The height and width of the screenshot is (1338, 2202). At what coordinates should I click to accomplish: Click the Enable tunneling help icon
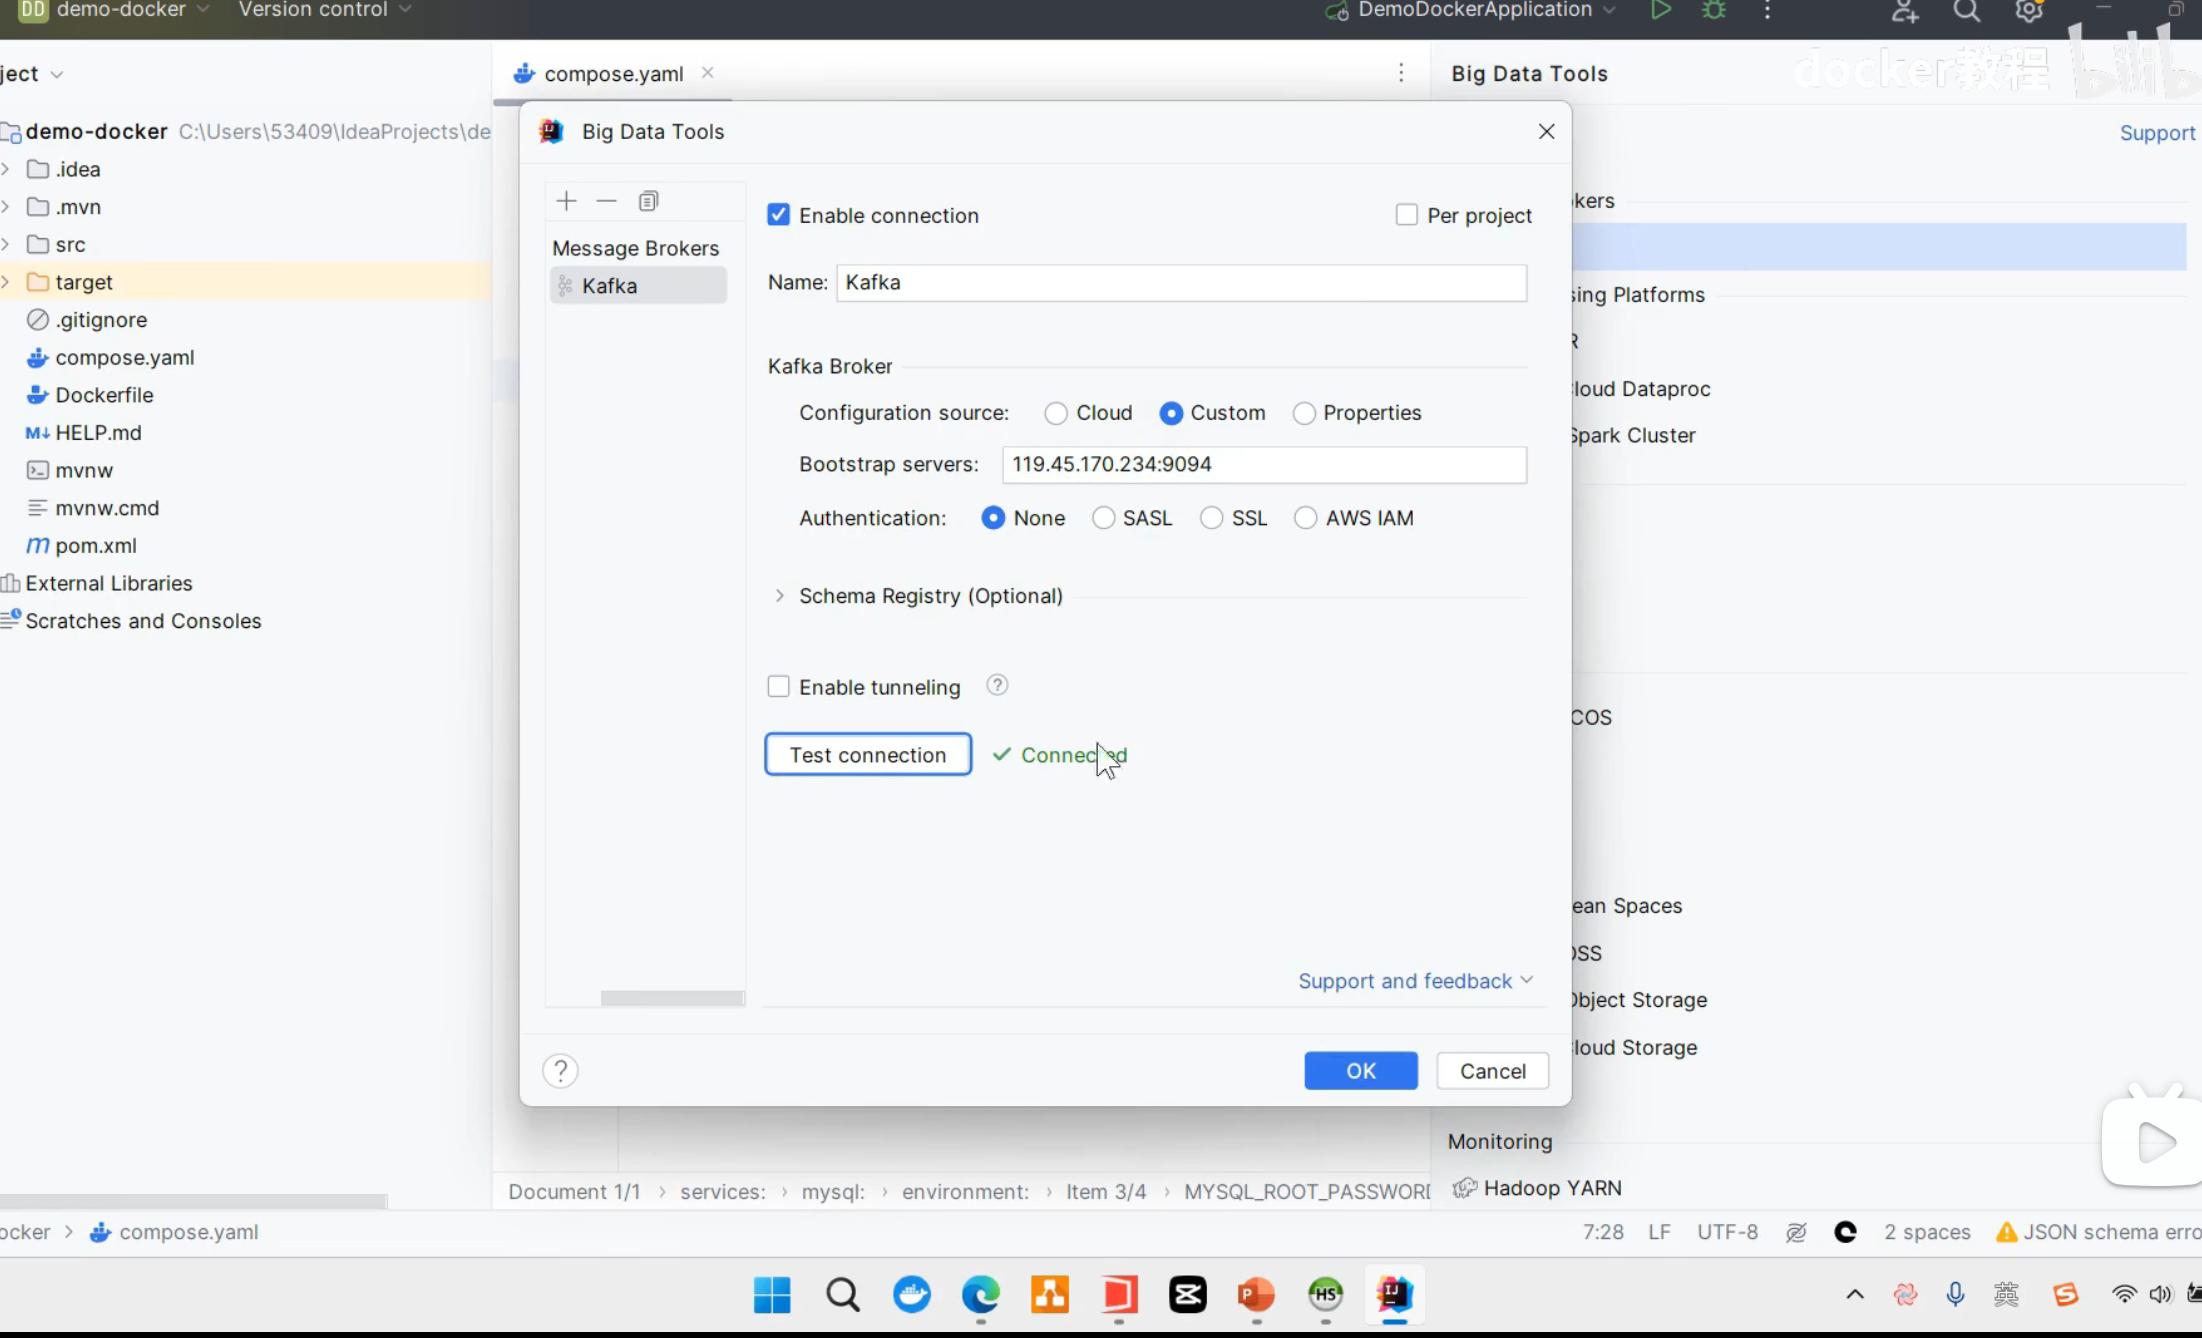click(997, 686)
